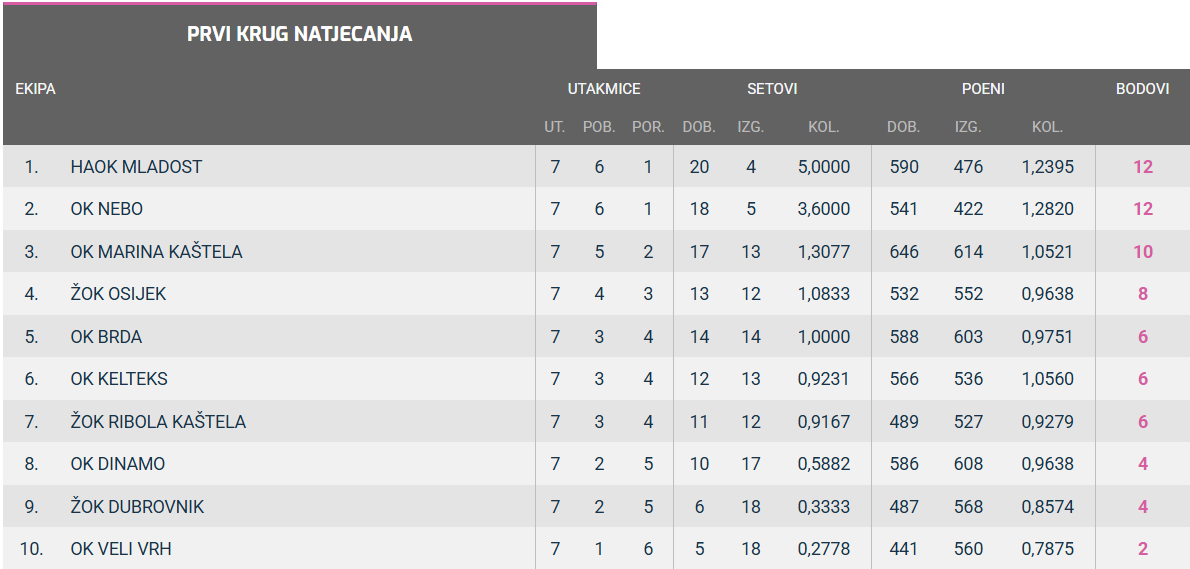Open the PRVI KRUG NATJECANJA tab
The width and height of the screenshot is (1190, 569).
pos(299,34)
